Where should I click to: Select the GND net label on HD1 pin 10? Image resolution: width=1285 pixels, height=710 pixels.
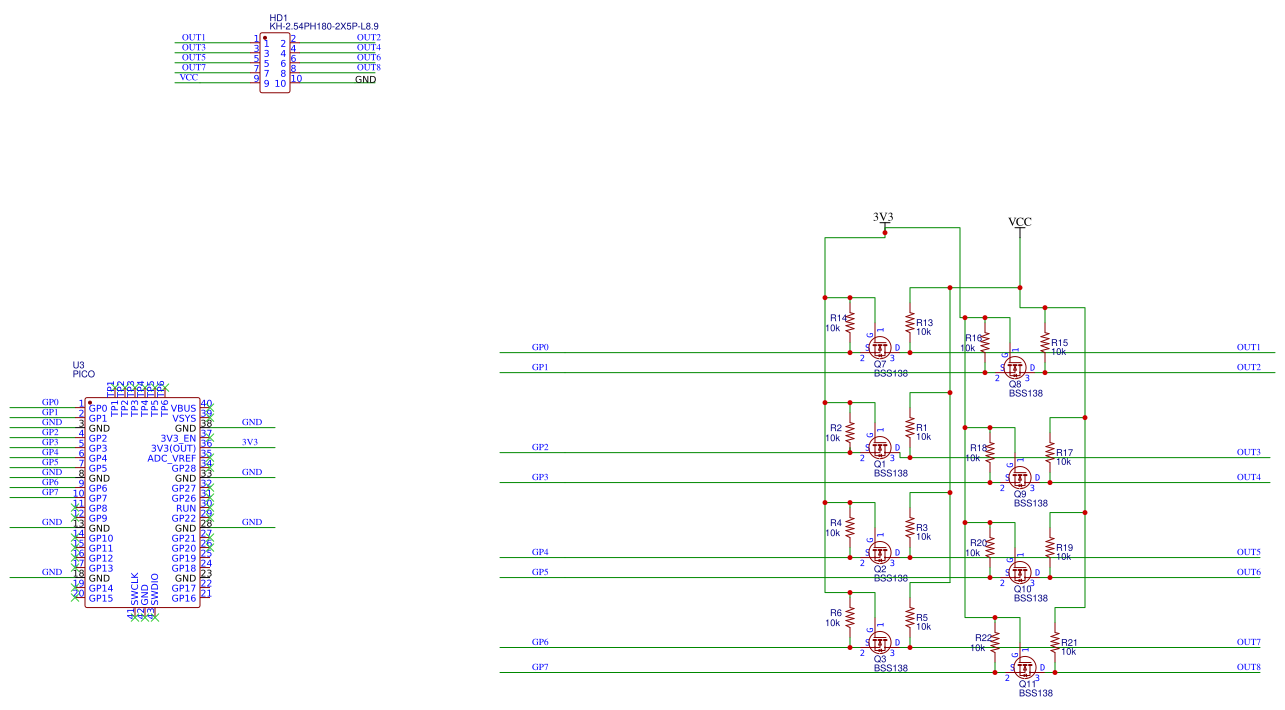(366, 78)
